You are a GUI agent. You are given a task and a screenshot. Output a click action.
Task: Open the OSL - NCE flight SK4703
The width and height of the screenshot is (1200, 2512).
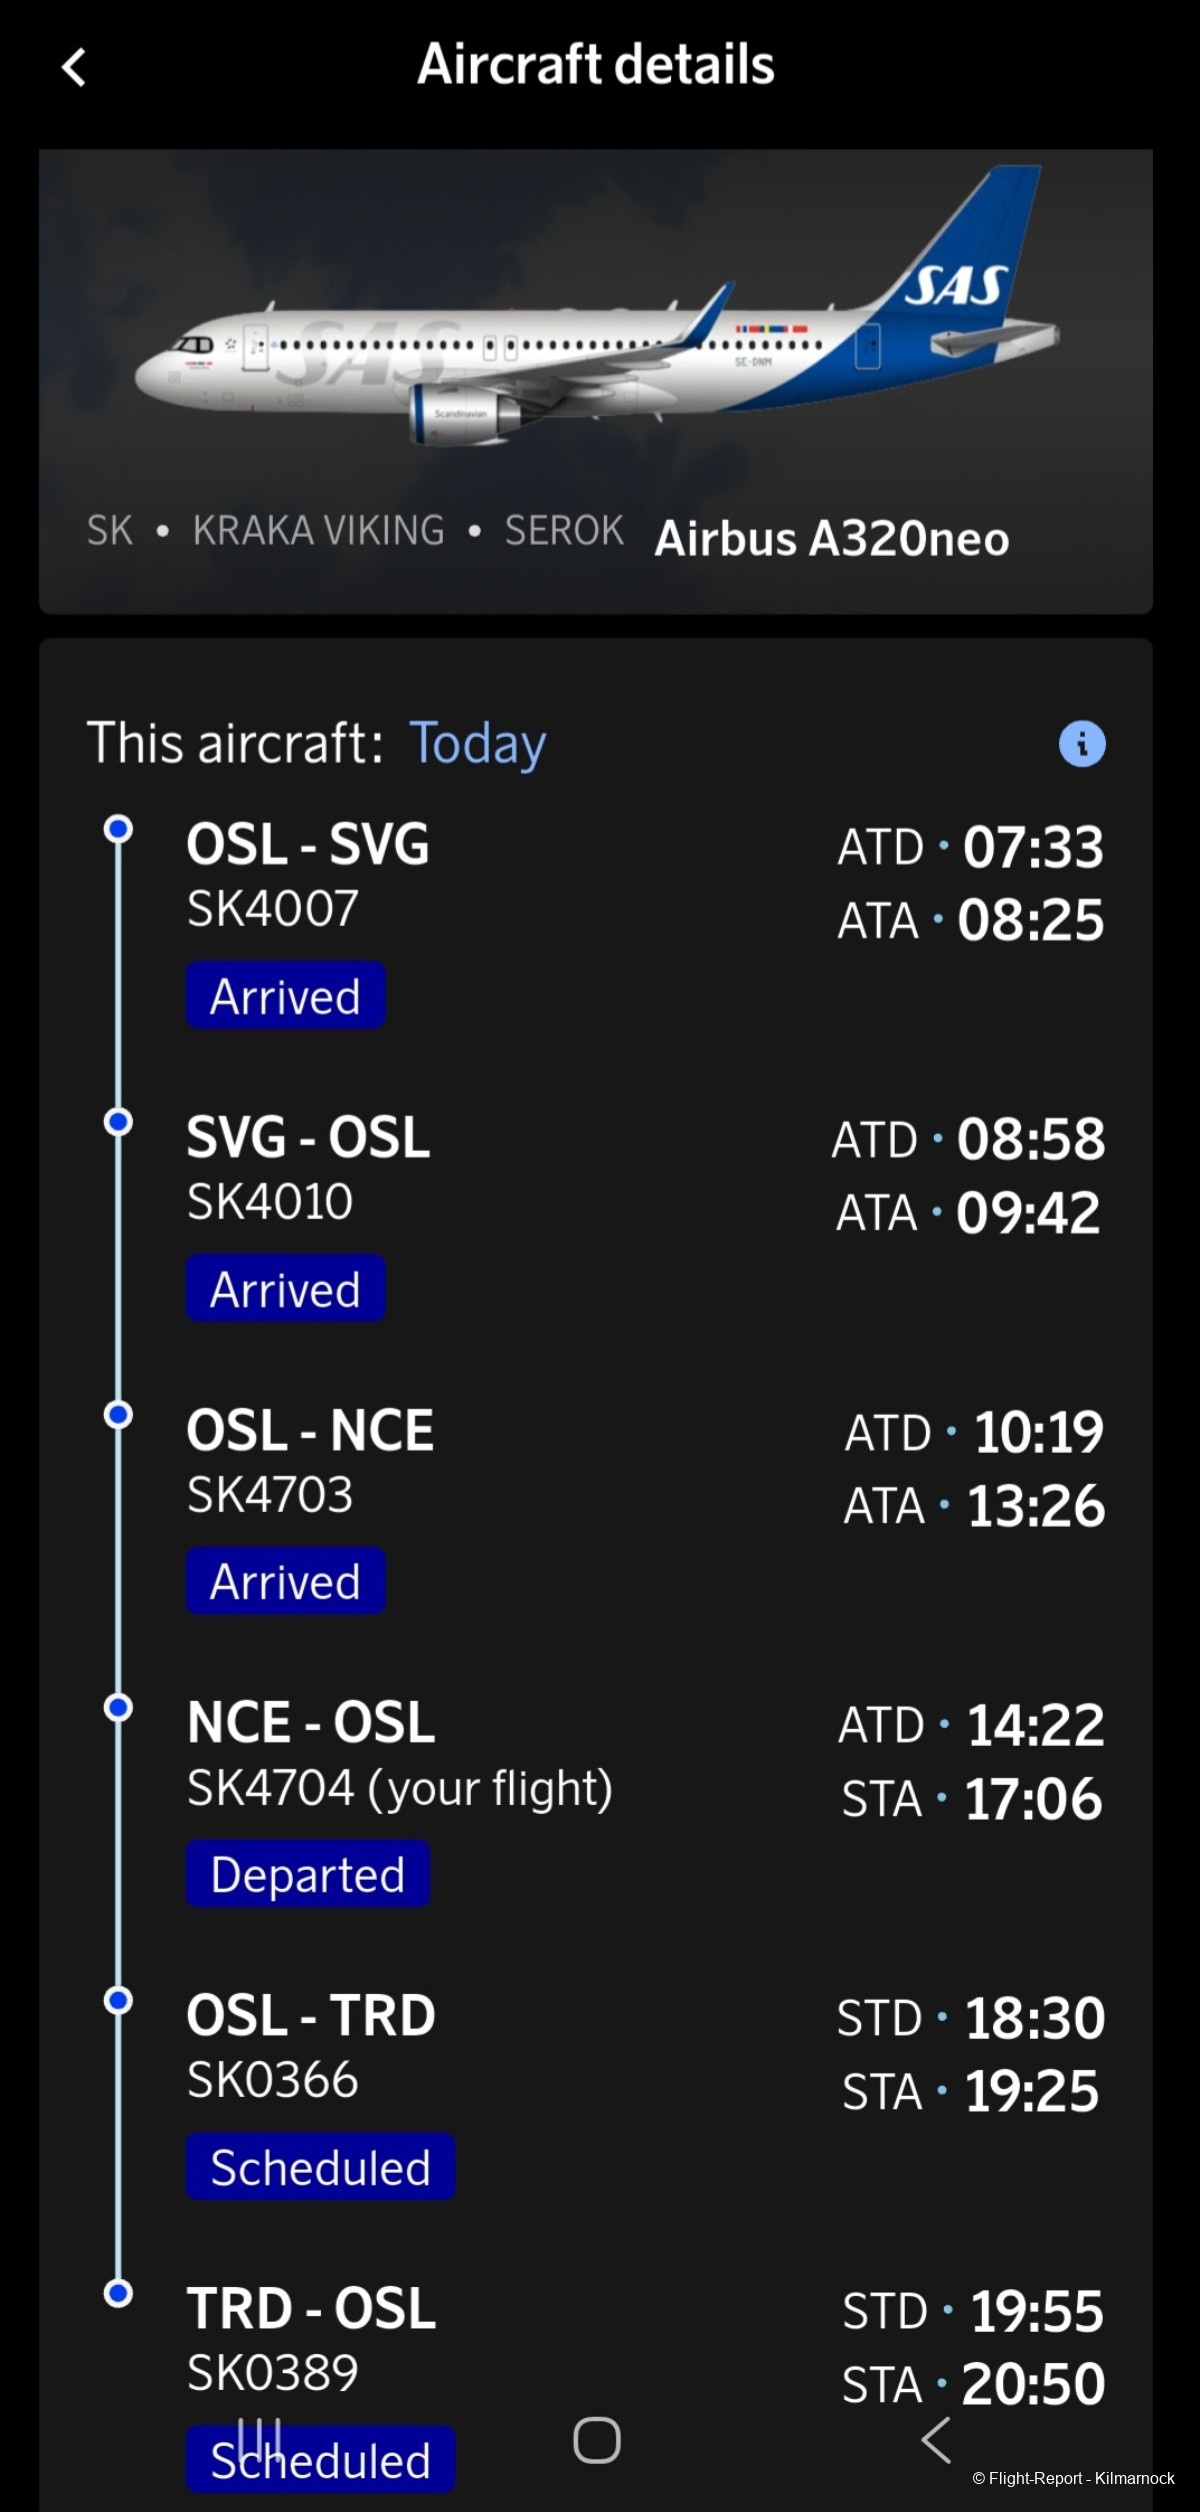point(310,1460)
